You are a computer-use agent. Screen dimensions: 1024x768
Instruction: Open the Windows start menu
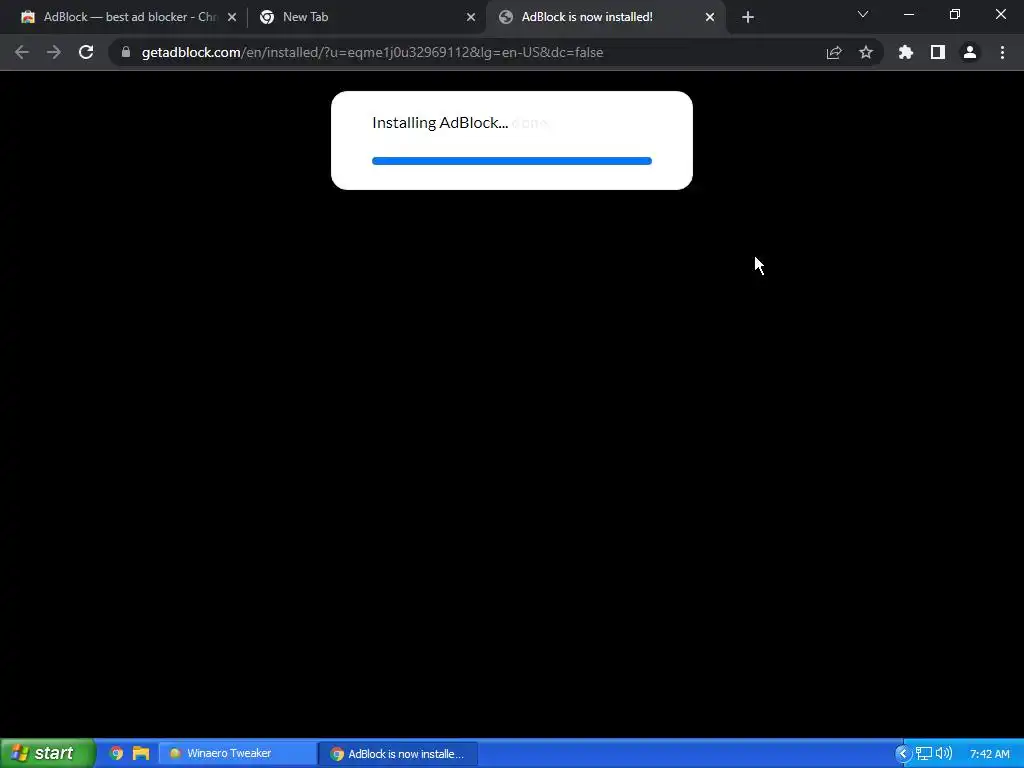(47, 753)
